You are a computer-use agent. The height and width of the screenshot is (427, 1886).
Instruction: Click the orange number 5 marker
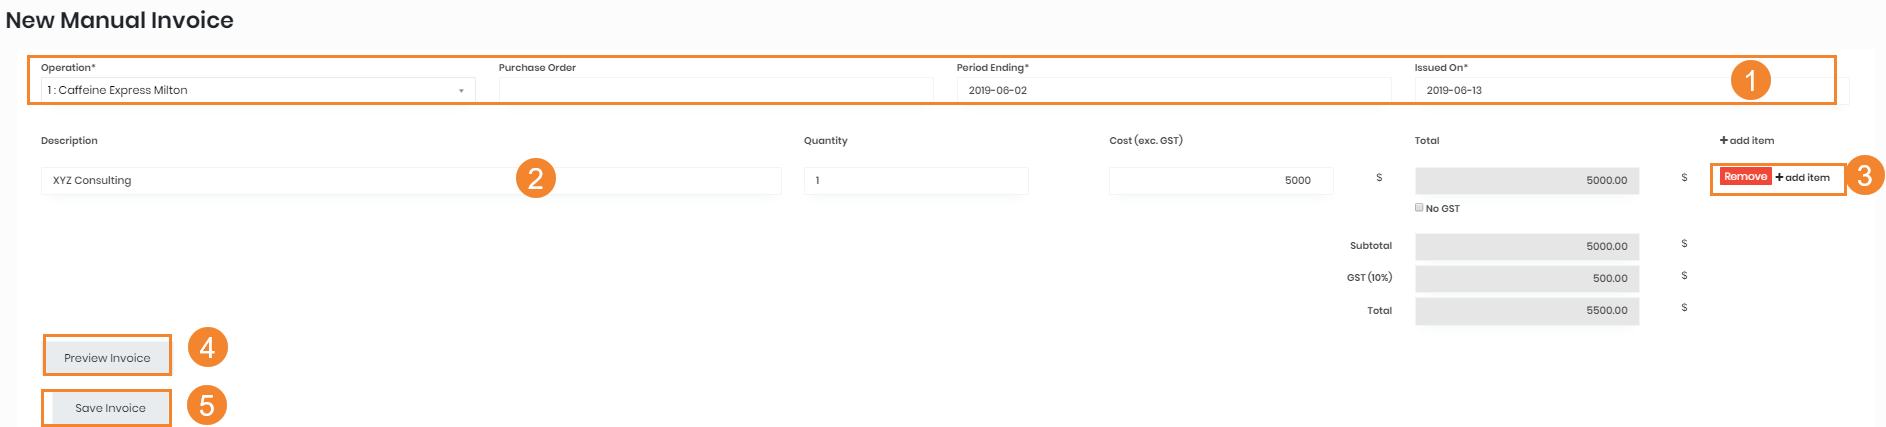click(207, 406)
